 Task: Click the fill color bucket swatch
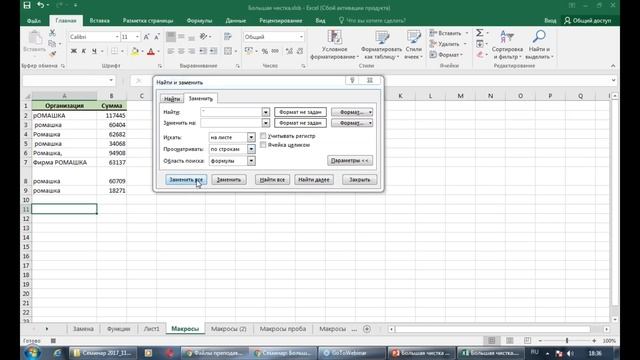click(134, 51)
